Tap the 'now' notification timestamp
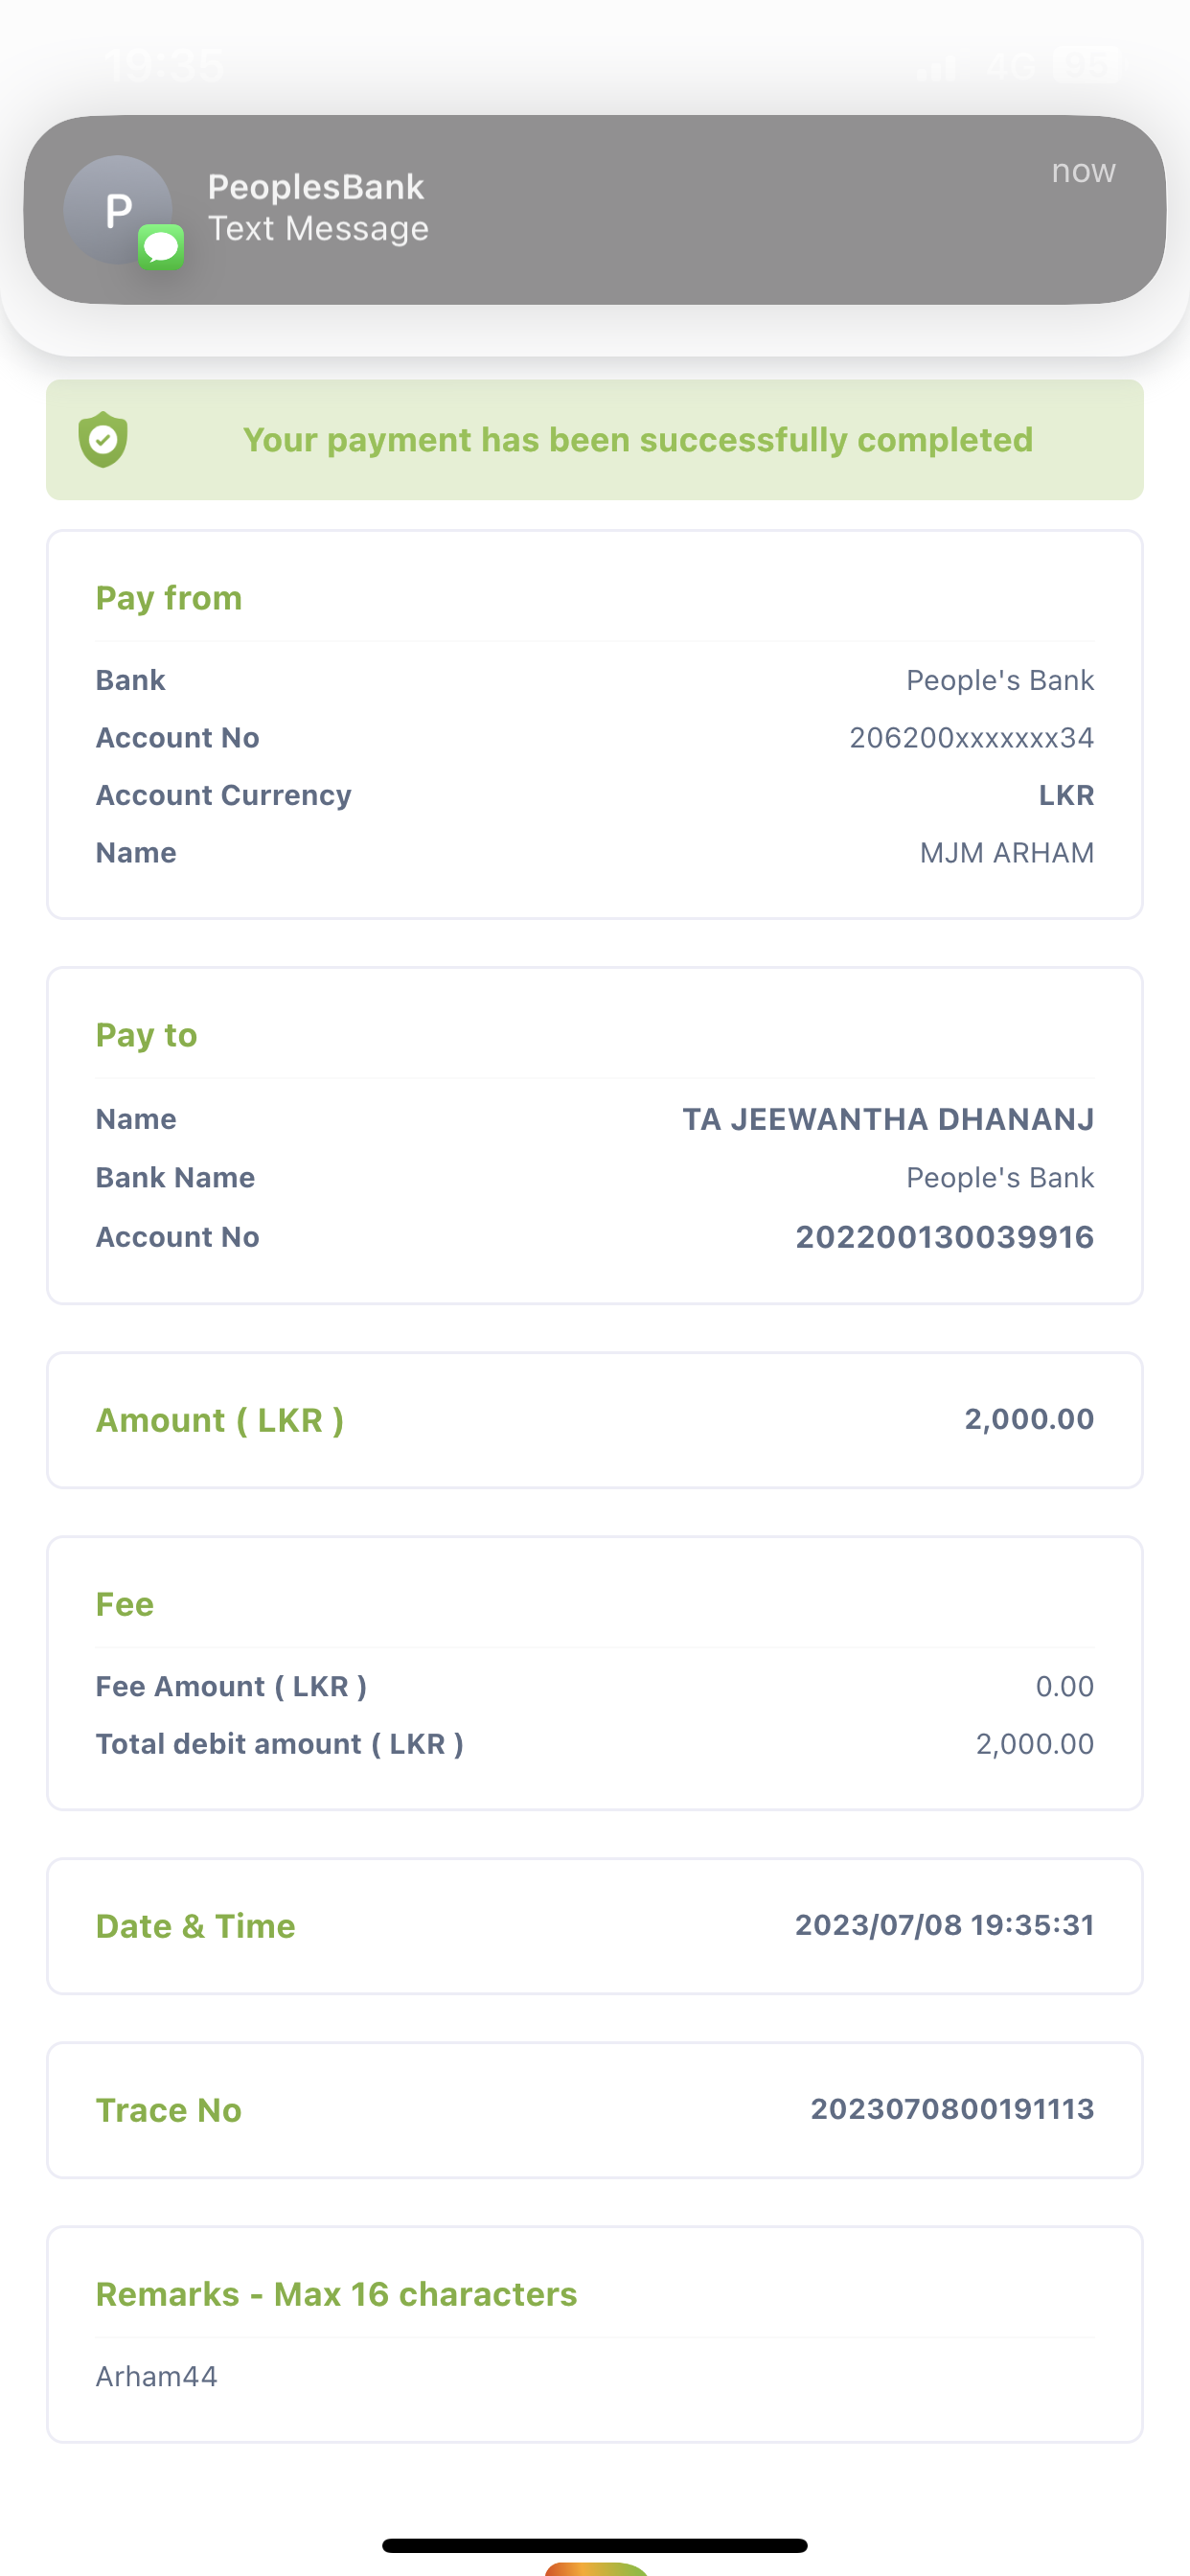This screenshot has width=1190, height=2576. pos(1082,171)
